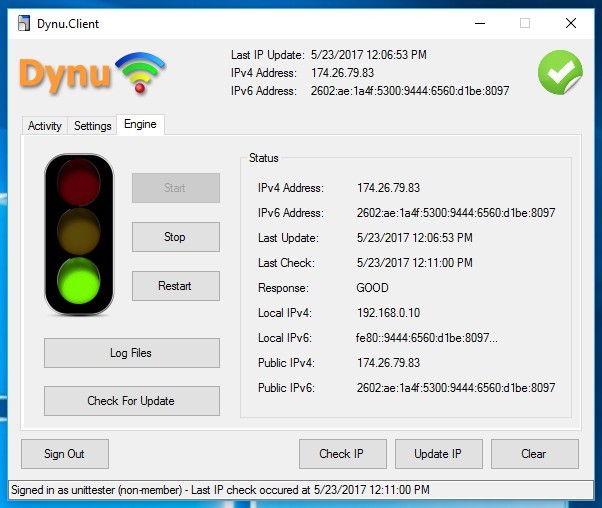Click Local IPv6 value fe80::9444:6560:d1be:8097...
The image size is (602, 508).
tap(427, 338)
